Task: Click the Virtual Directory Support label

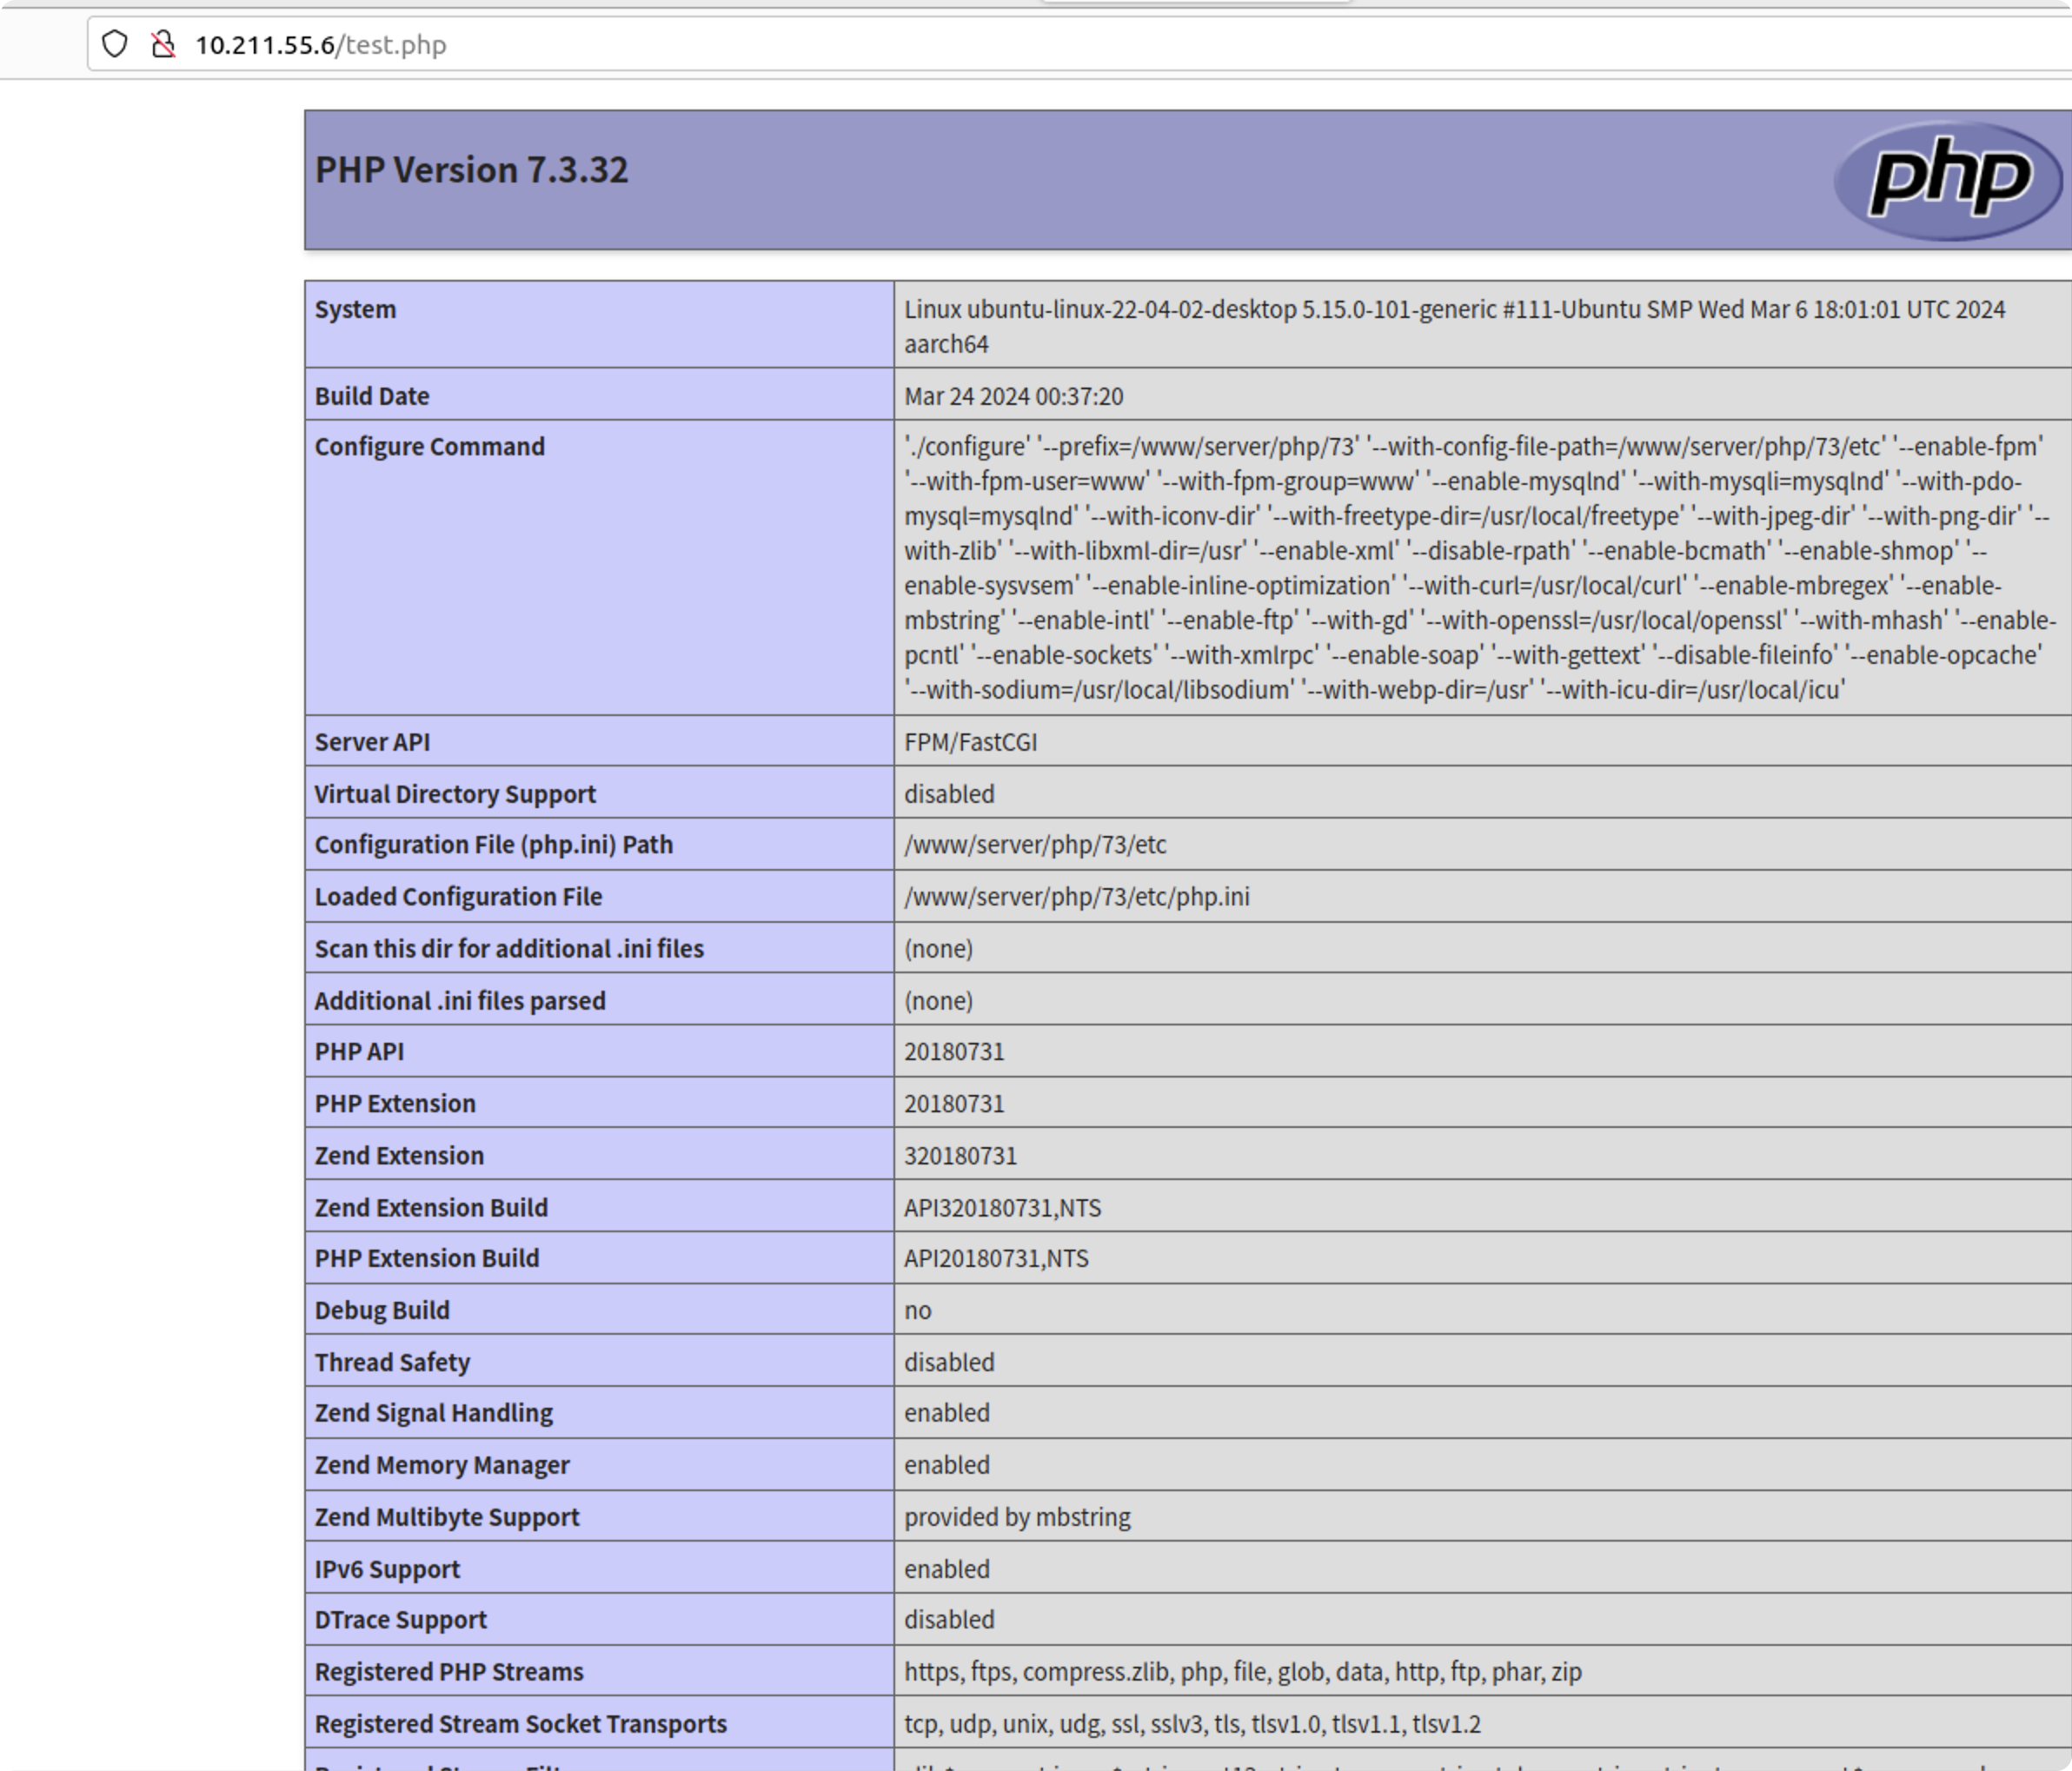Action: pos(454,794)
